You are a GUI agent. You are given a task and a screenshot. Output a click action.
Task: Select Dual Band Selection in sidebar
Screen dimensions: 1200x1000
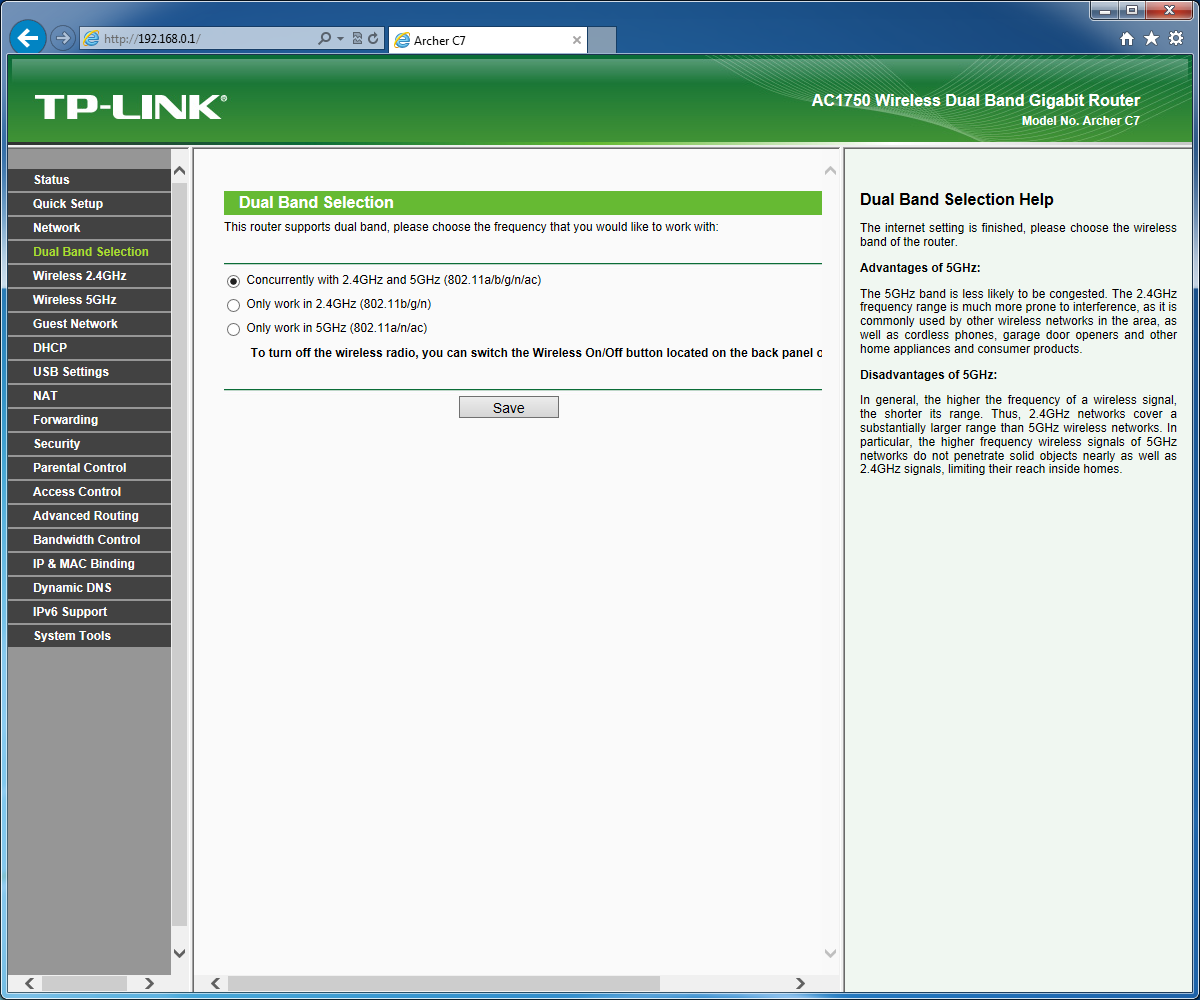(89, 252)
